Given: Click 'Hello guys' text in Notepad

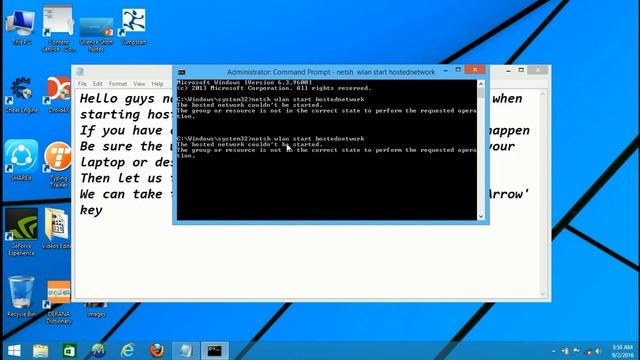Looking at the screenshot, I should [117, 99].
